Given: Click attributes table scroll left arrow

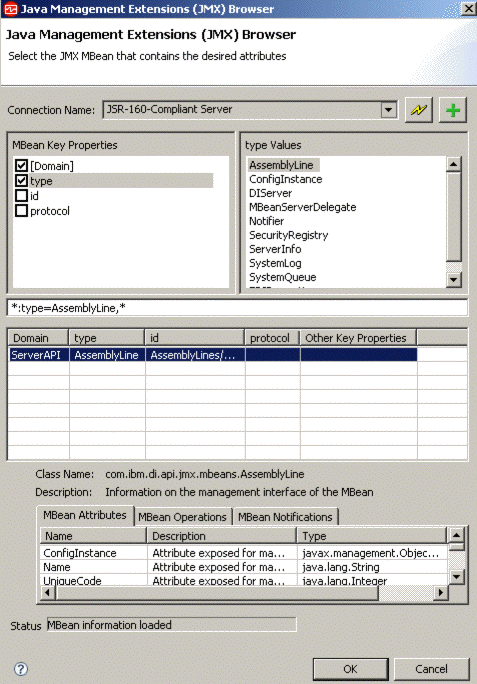Looking at the screenshot, I should [x=48, y=592].
